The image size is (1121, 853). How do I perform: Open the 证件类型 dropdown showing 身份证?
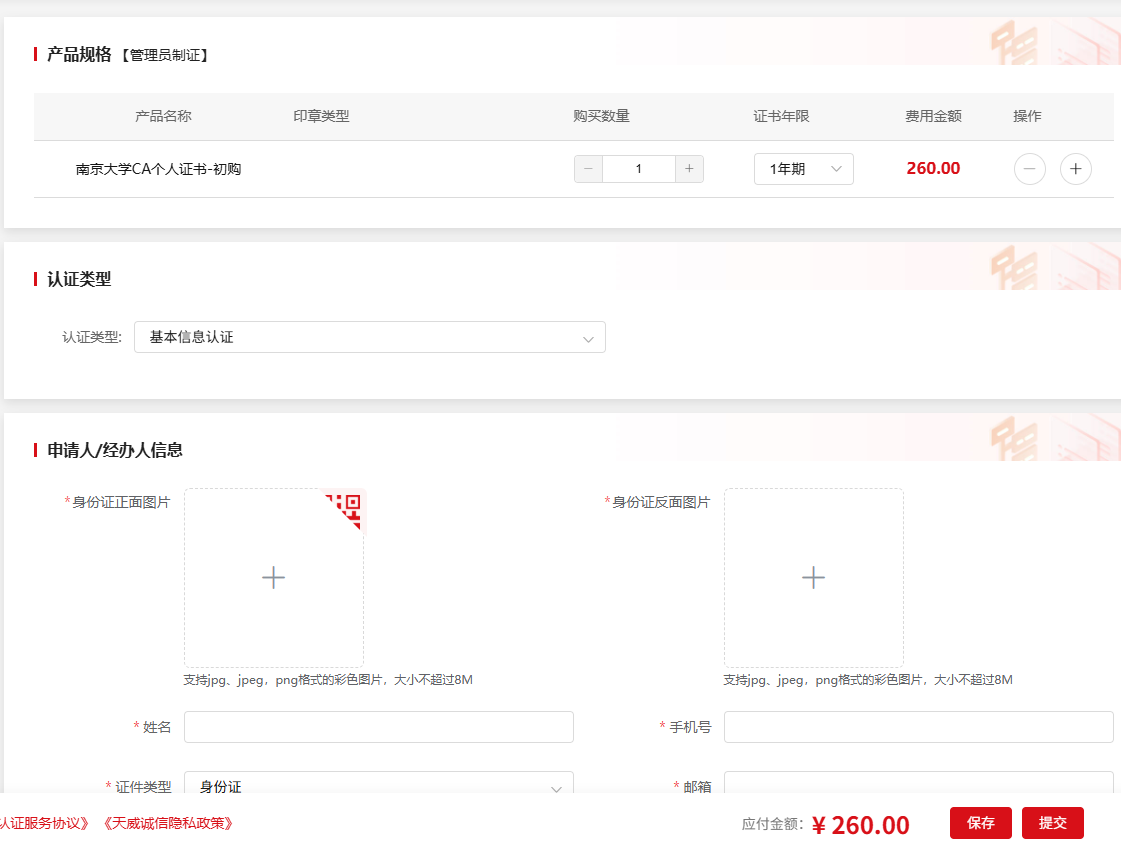378,784
